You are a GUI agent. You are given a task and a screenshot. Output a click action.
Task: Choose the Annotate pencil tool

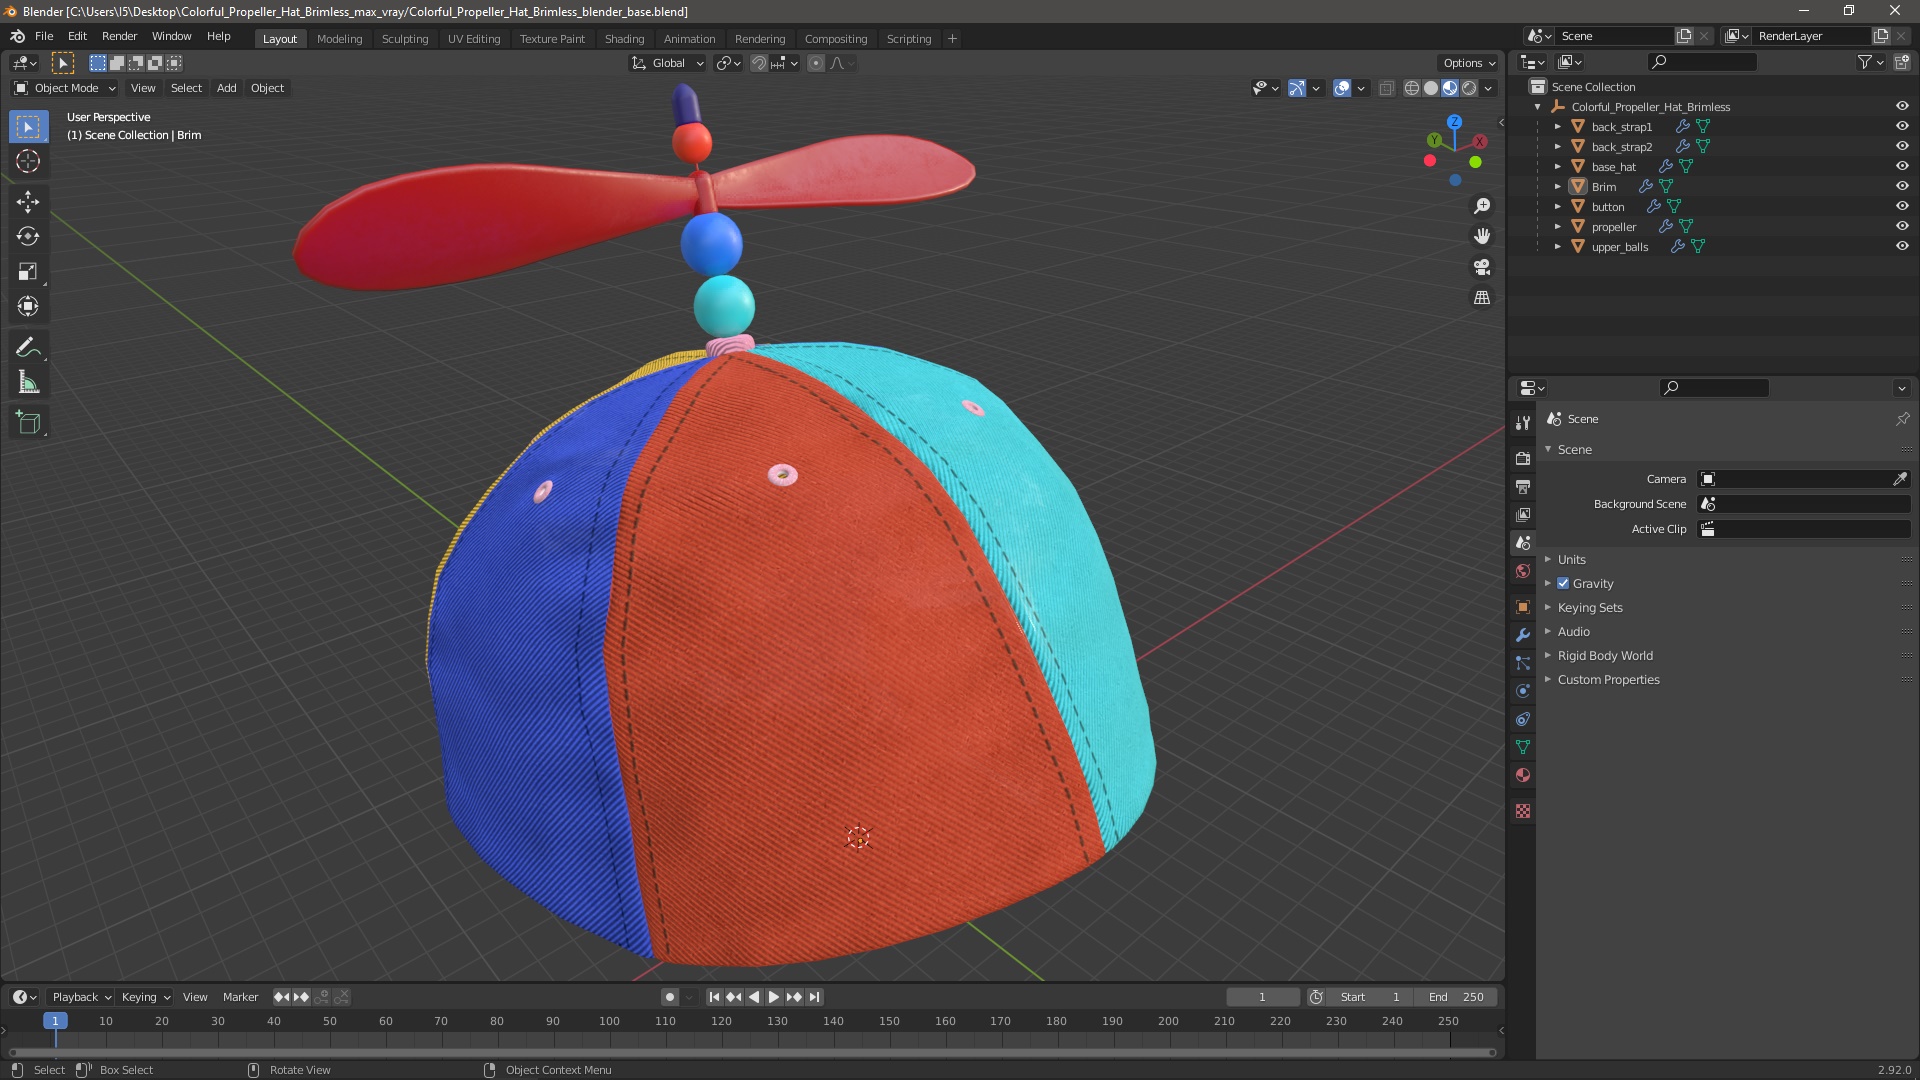pyautogui.click(x=27, y=347)
